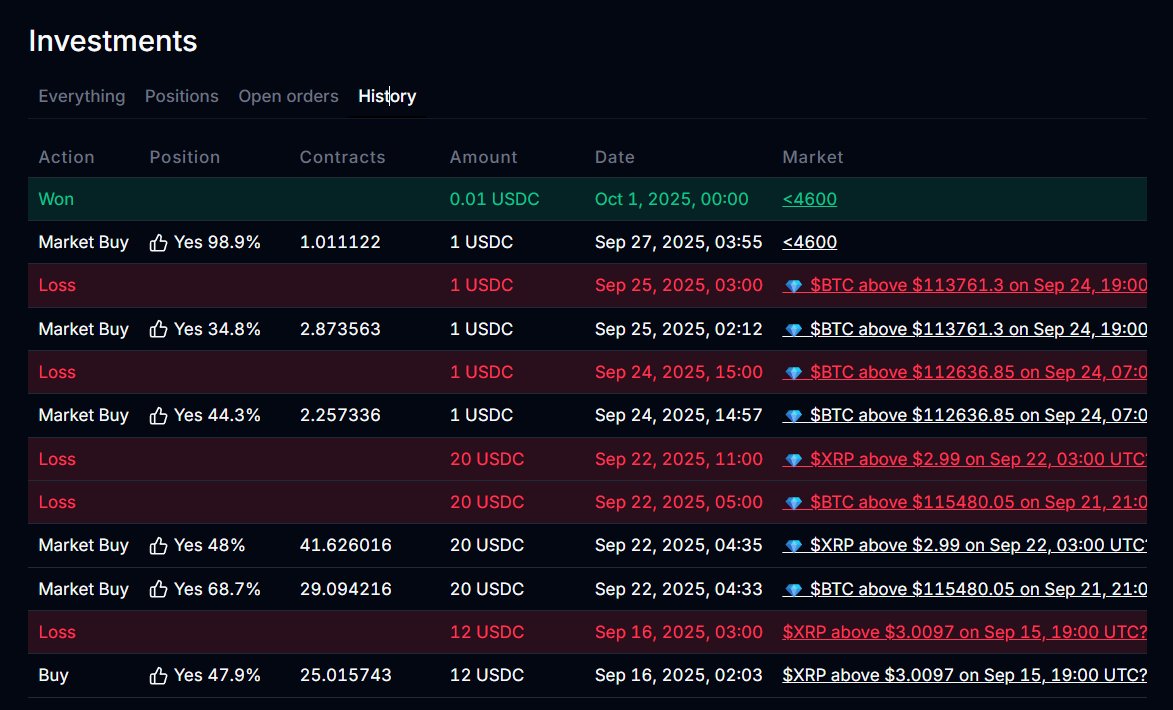Select contracts value 1.011122

pyautogui.click(x=340, y=242)
